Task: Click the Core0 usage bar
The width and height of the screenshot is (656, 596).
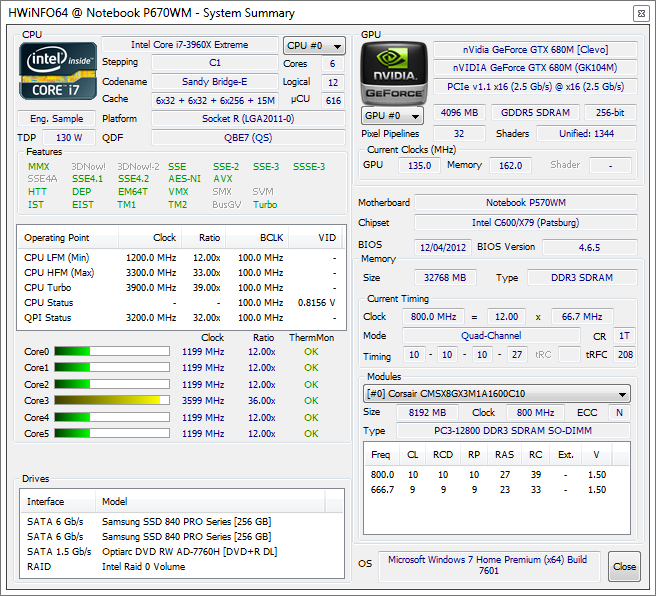Action: (x=112, y=351)
